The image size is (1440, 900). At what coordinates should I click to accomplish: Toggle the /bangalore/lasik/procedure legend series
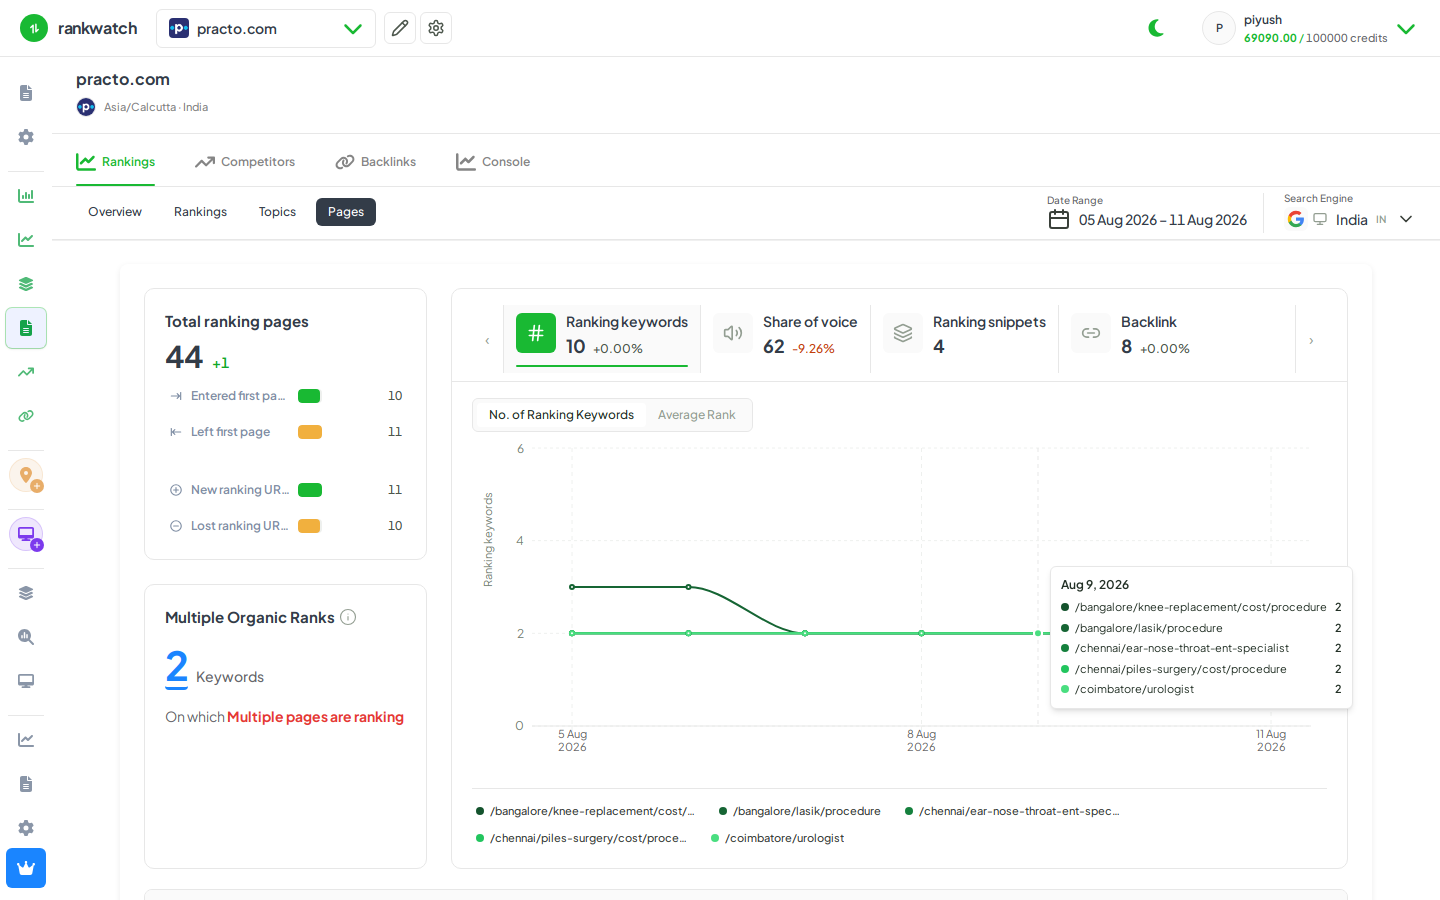click(x=800, y=811)
